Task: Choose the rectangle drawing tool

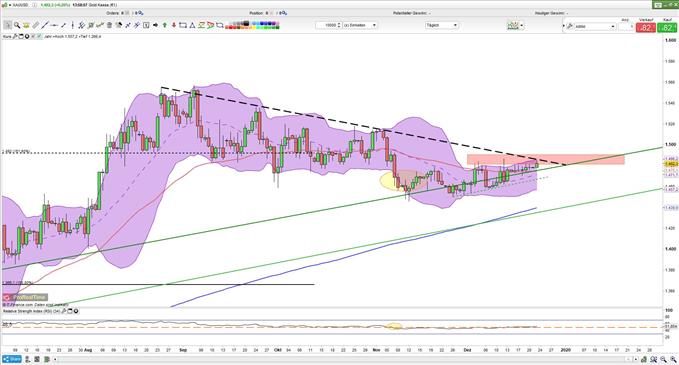Action: click(x=183, y=25)
